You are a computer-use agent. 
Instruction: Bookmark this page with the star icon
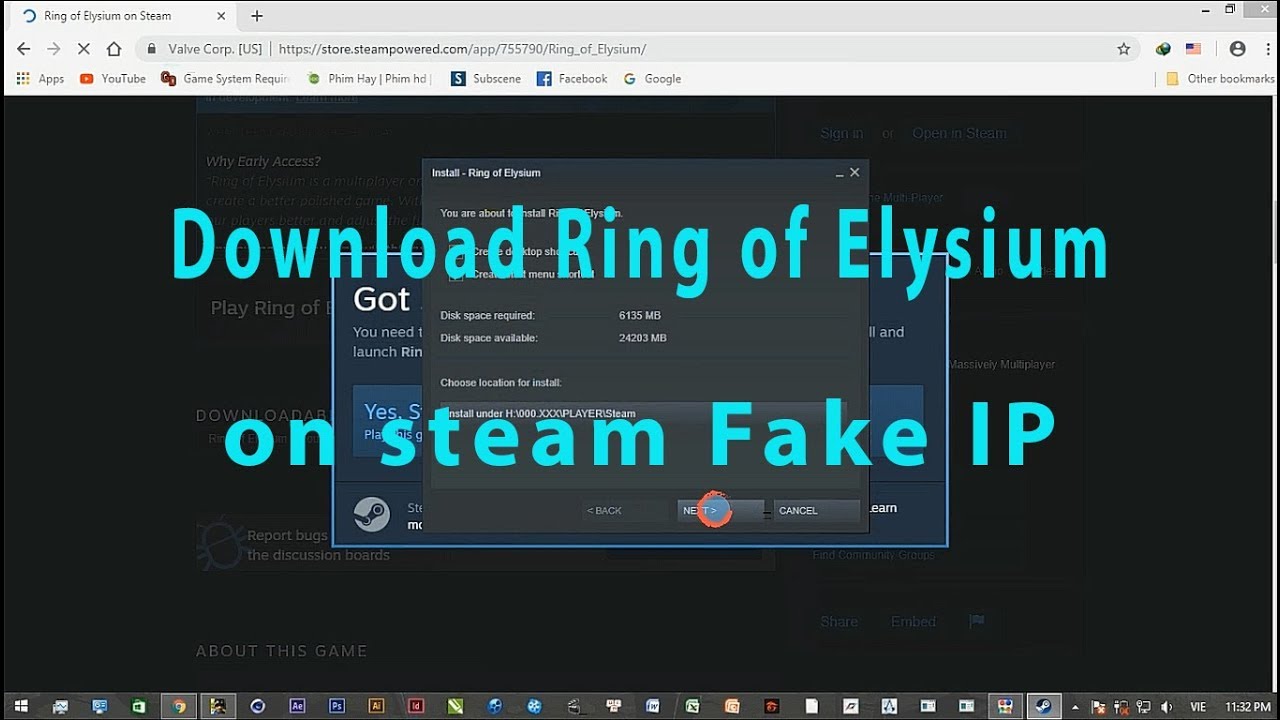1123,49
